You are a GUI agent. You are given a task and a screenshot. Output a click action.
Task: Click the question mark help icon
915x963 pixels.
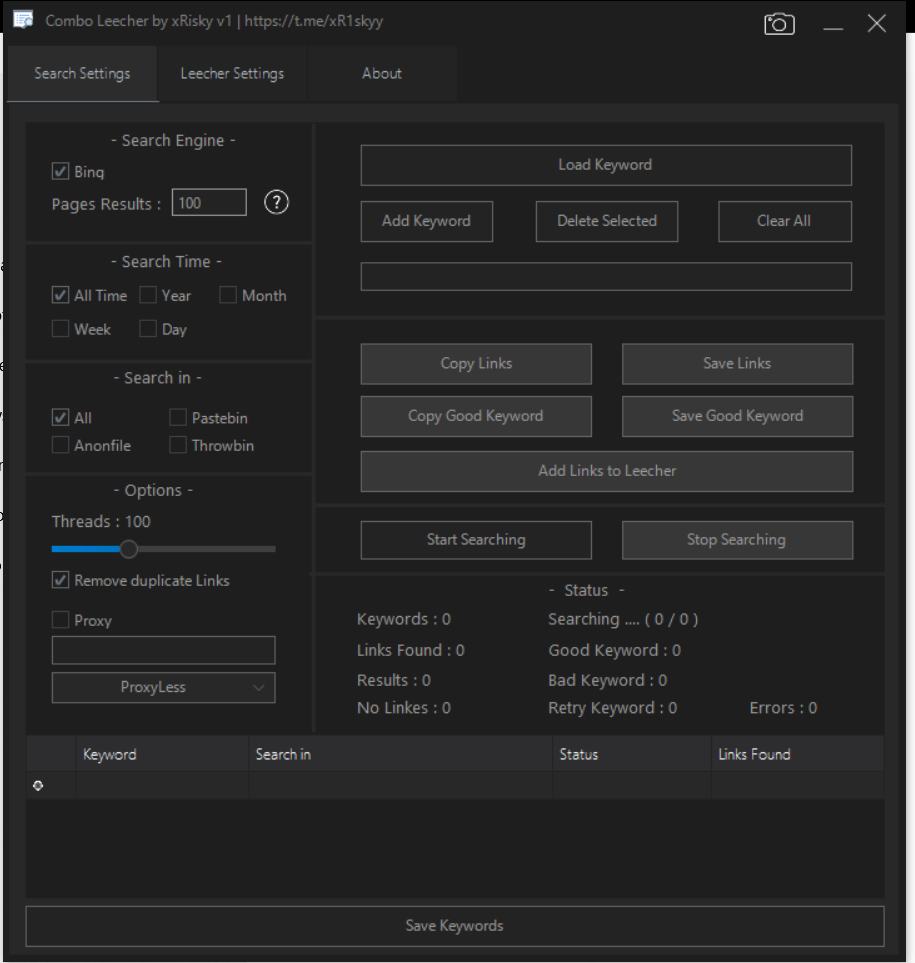tap(277, 202)
